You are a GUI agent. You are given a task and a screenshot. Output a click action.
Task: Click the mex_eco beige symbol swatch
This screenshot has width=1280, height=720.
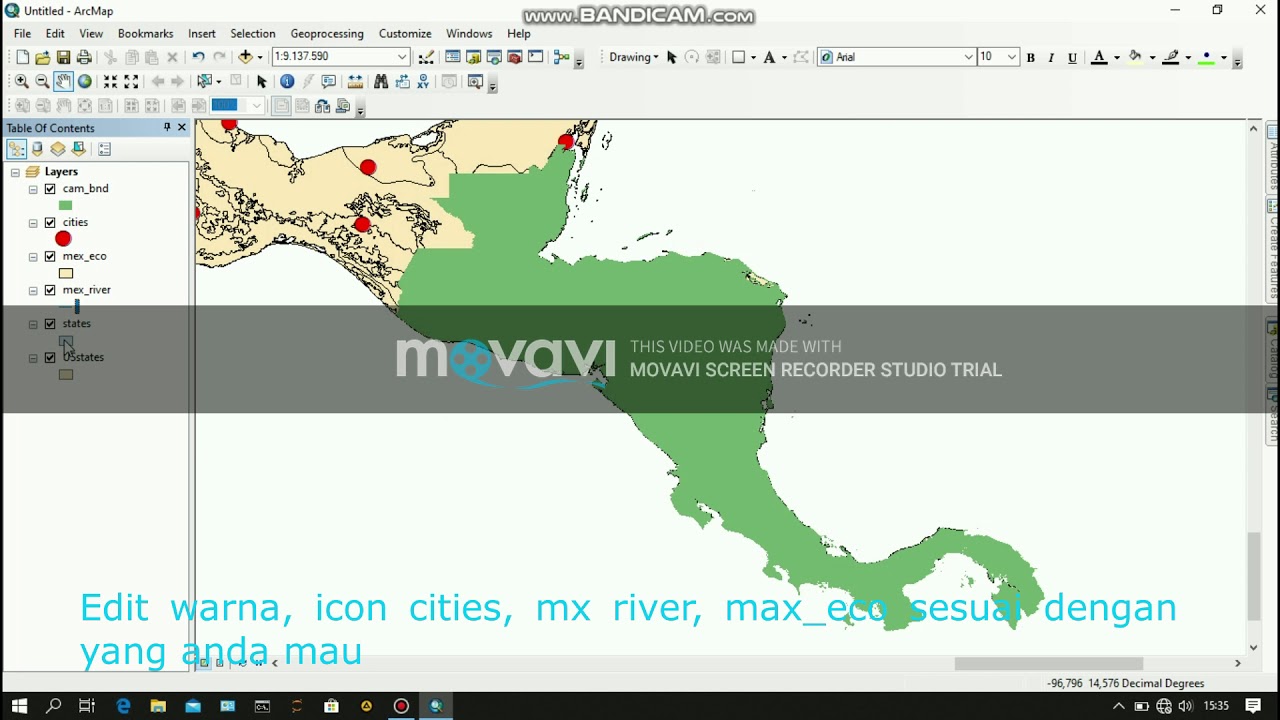[66, 273]
